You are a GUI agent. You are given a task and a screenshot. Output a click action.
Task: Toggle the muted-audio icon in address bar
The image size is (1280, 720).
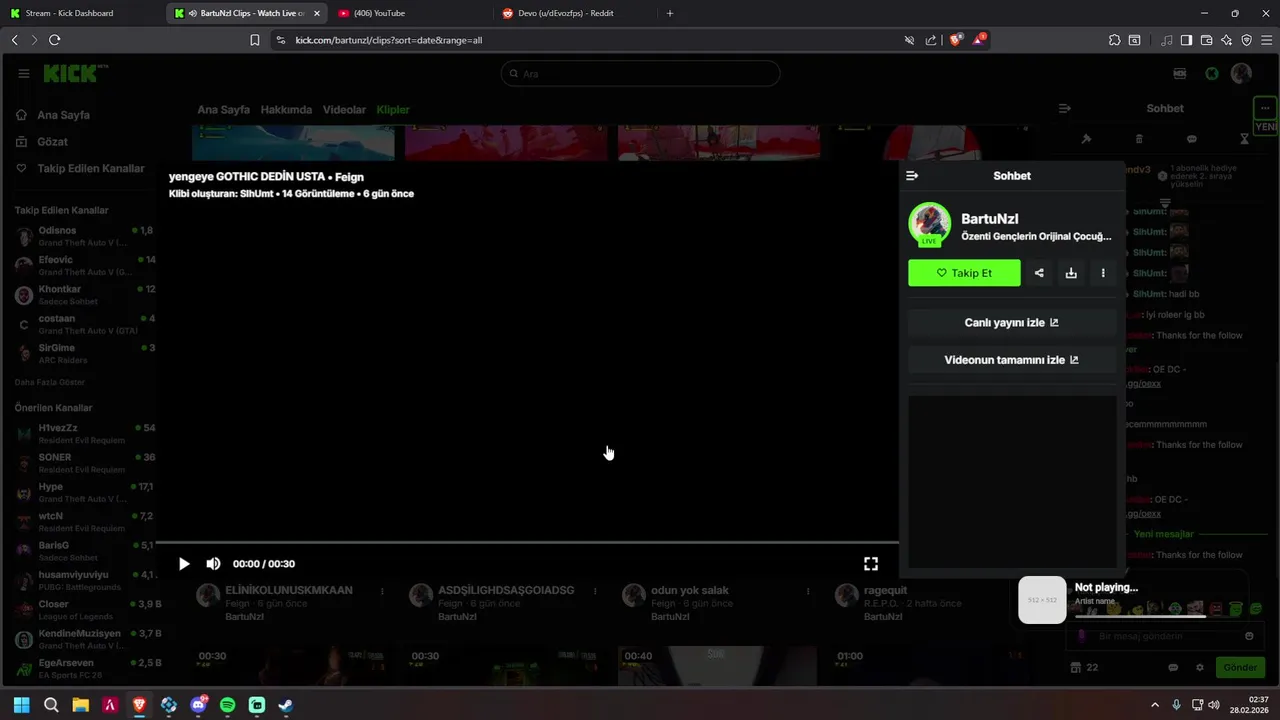point(909,40)
